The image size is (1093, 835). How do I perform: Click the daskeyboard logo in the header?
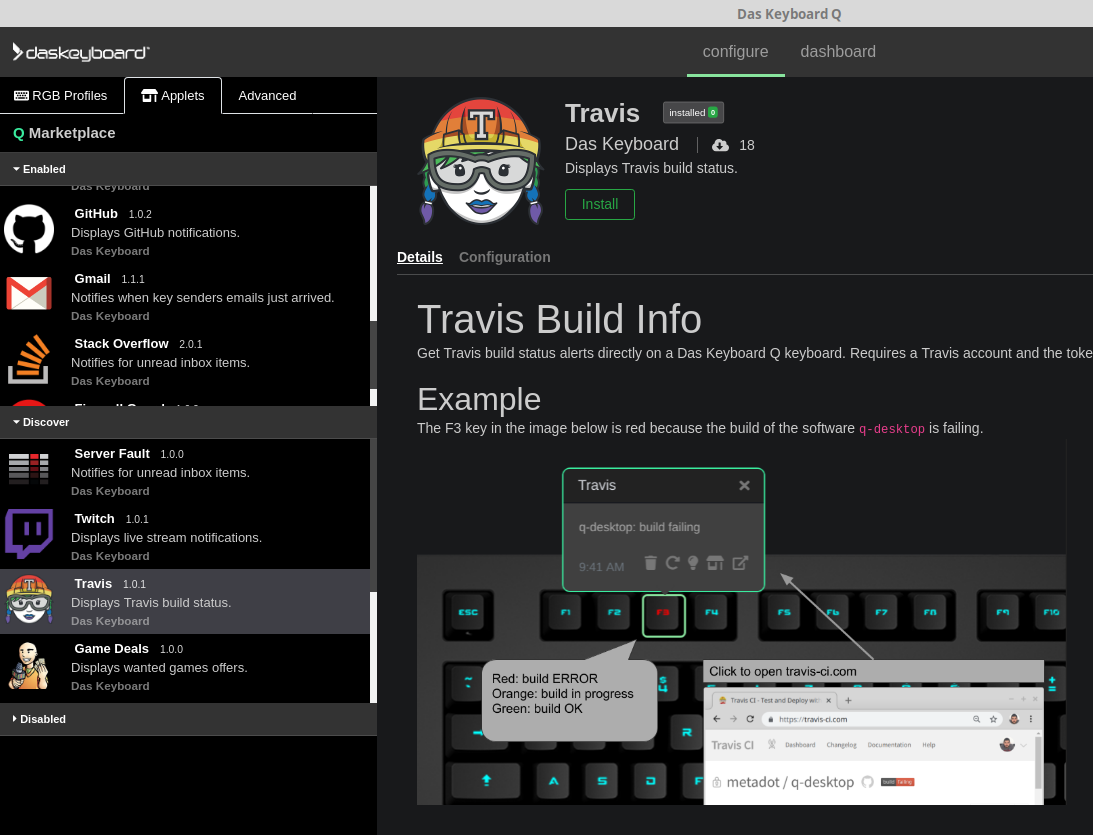(x=81, y=52)
